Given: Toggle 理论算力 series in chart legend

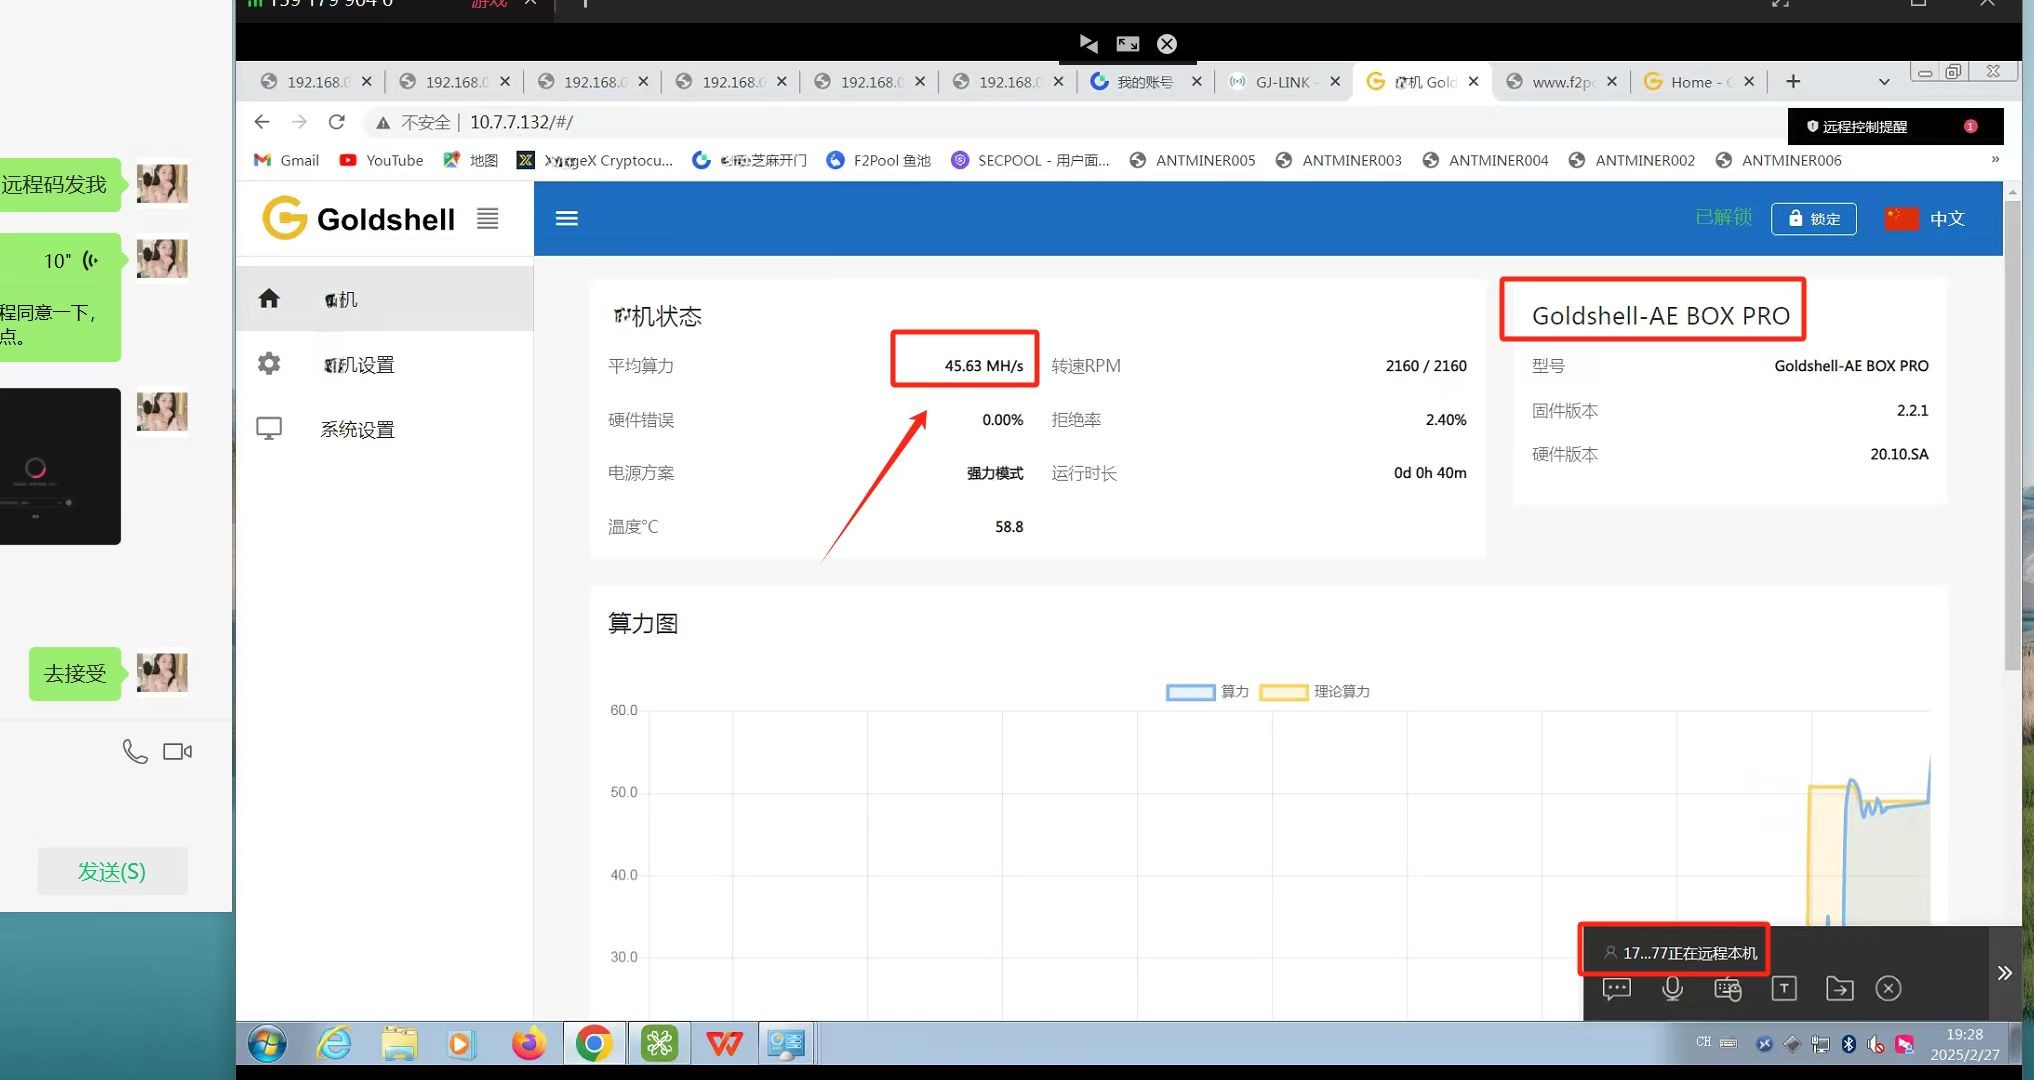Looking at the screenshot, I should [x=1314, y=692].
